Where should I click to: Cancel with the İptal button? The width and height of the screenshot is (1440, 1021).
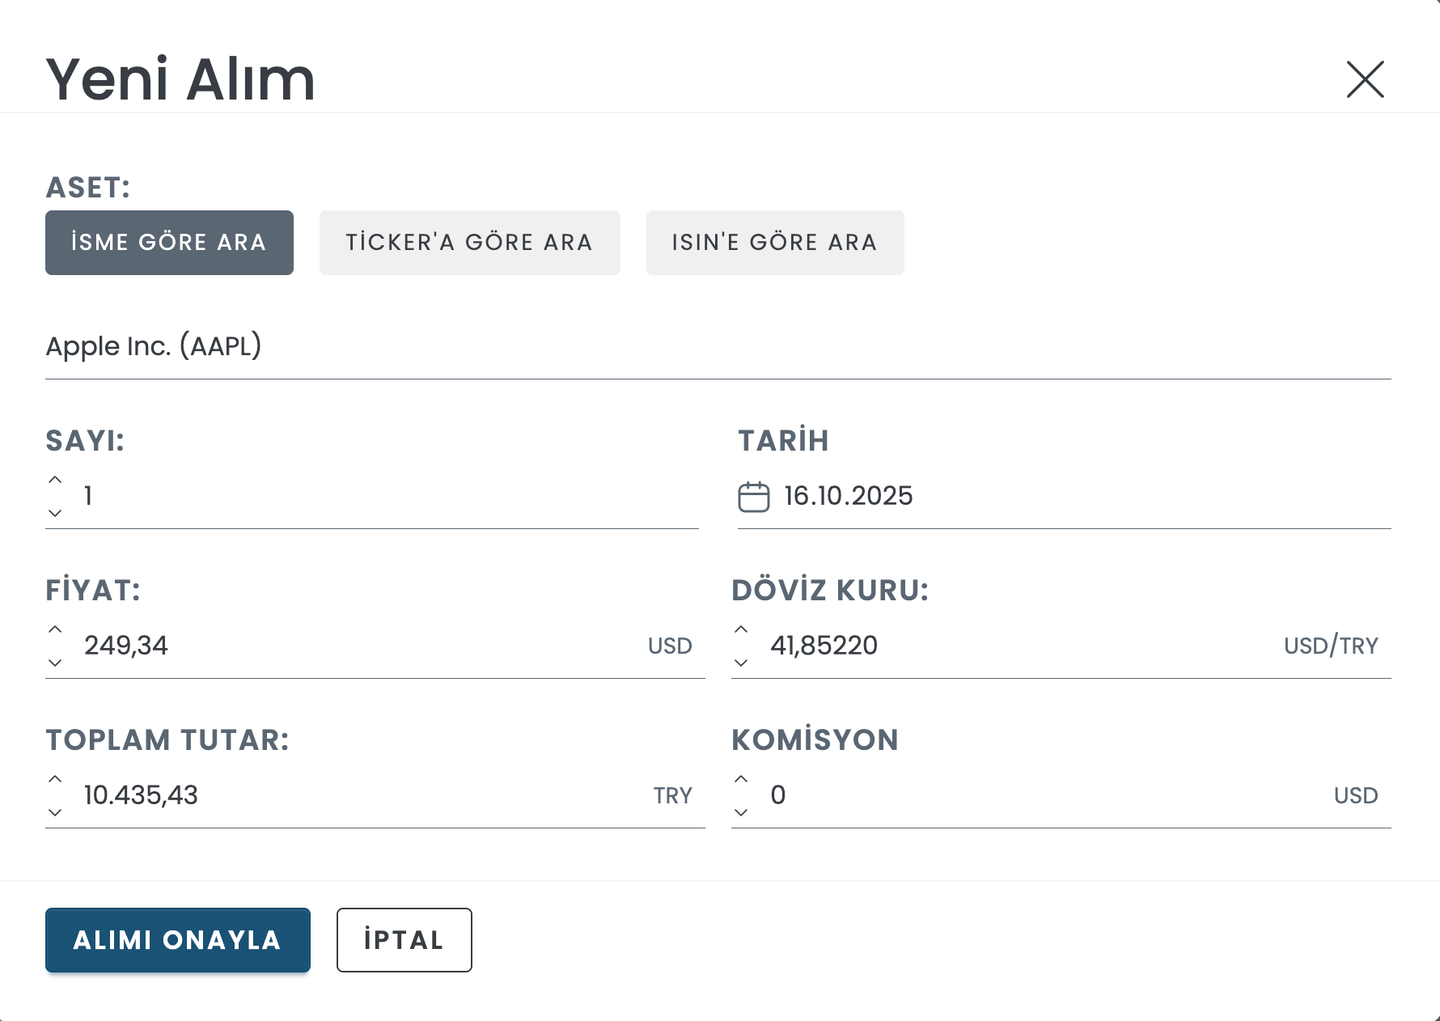(404, 940)
